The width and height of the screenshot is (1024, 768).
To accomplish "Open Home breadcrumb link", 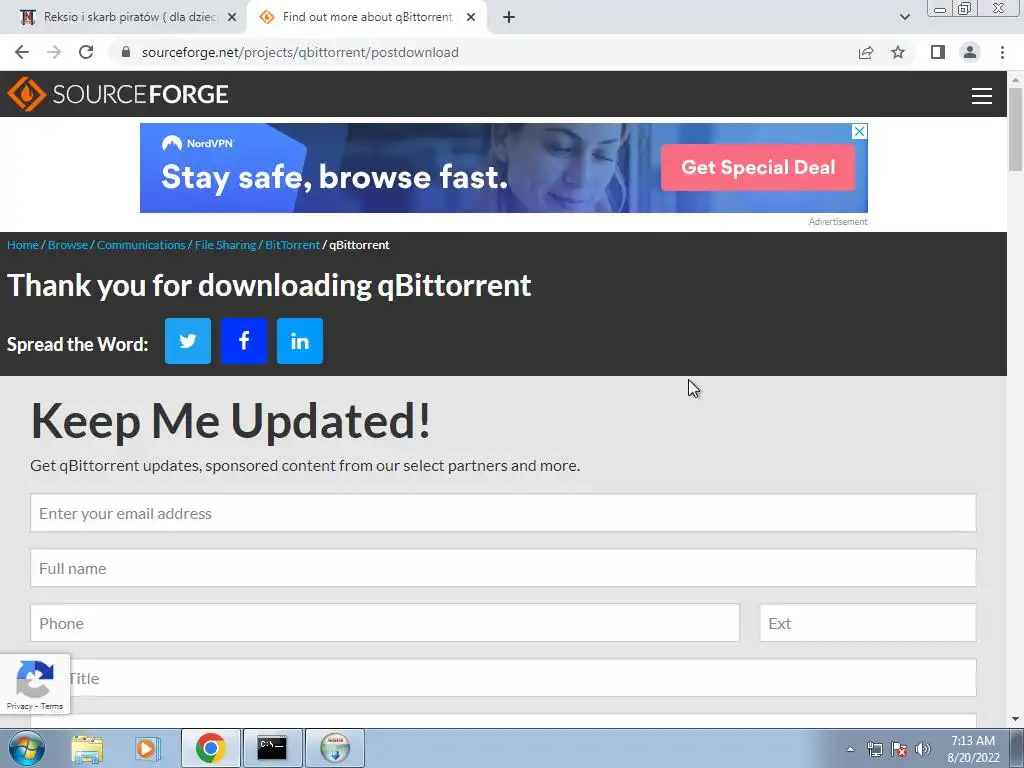I will (x=23, y=245).
